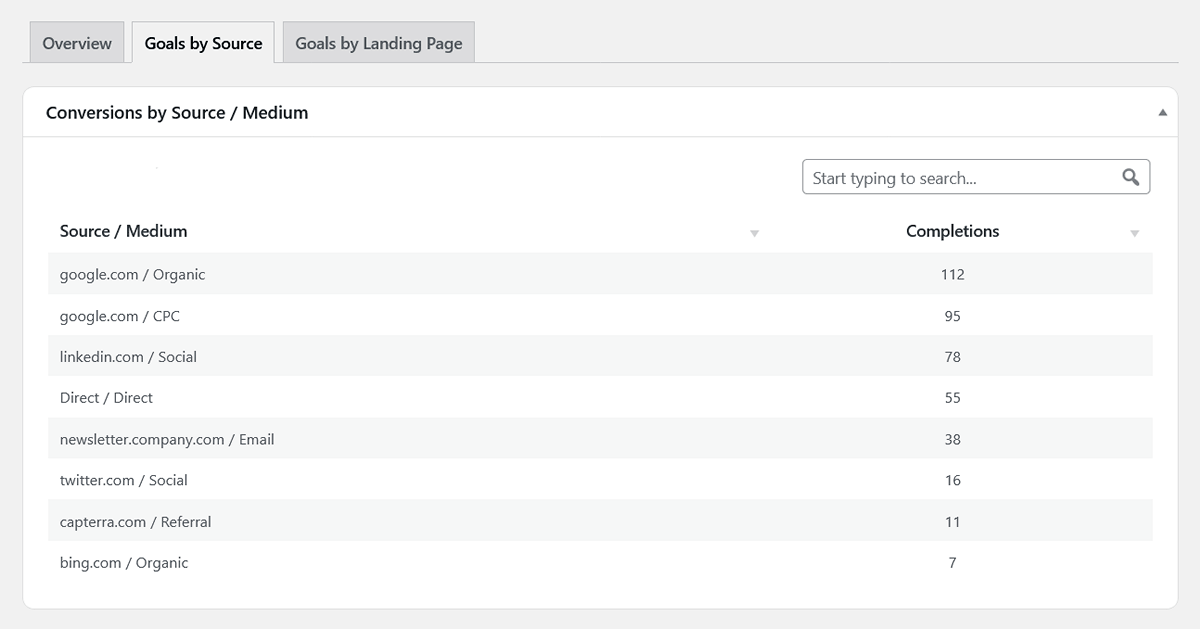
Task: Click the 38 completions value
Action: [x=952, y=439]
